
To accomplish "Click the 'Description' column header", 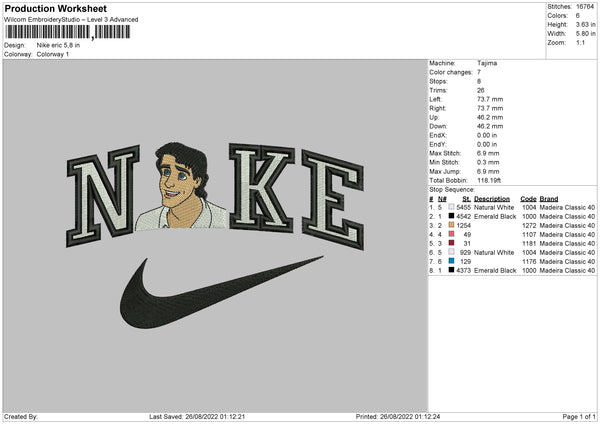I will (492, 199).
